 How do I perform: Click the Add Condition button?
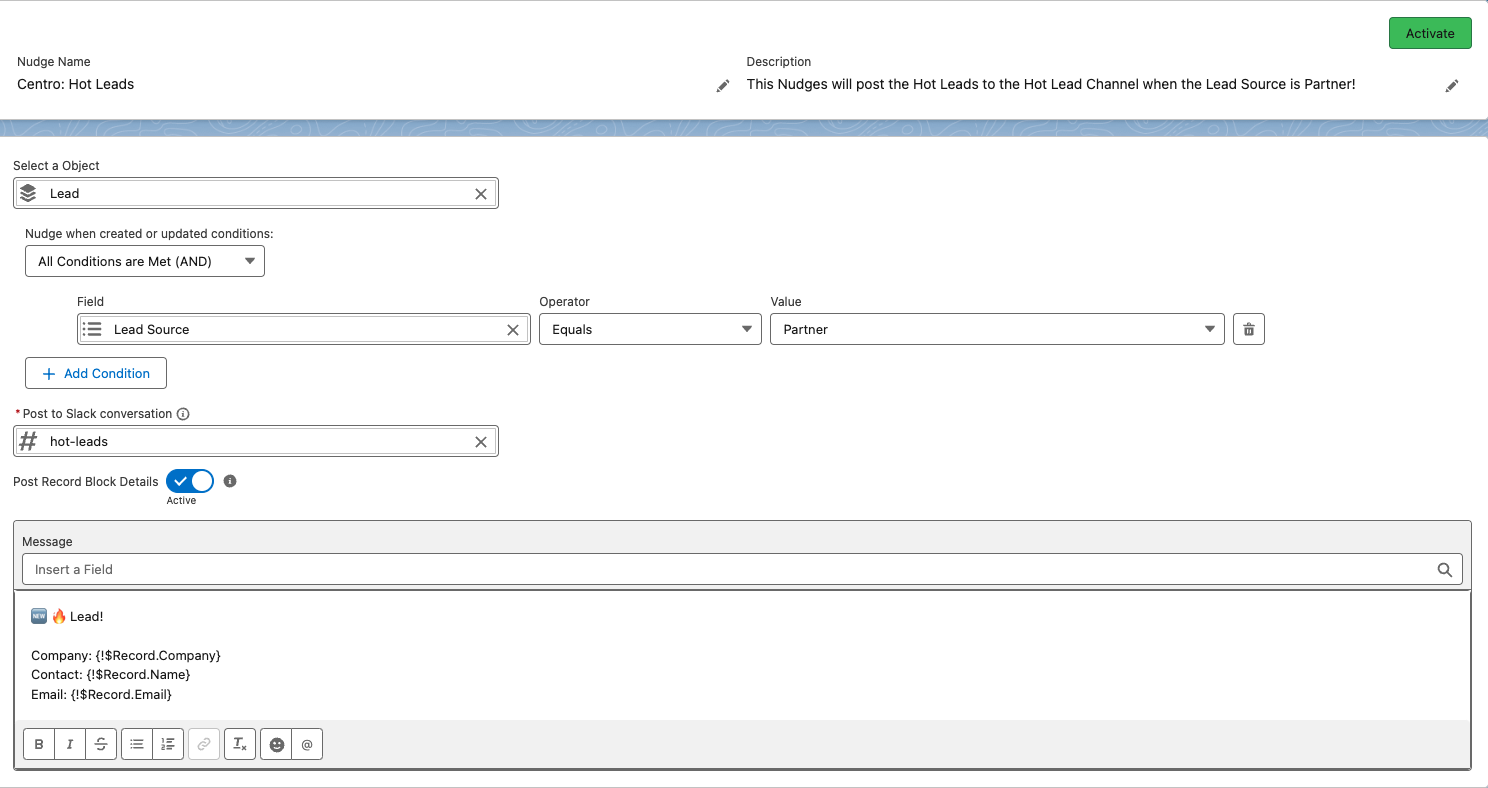tap(96, 373)
